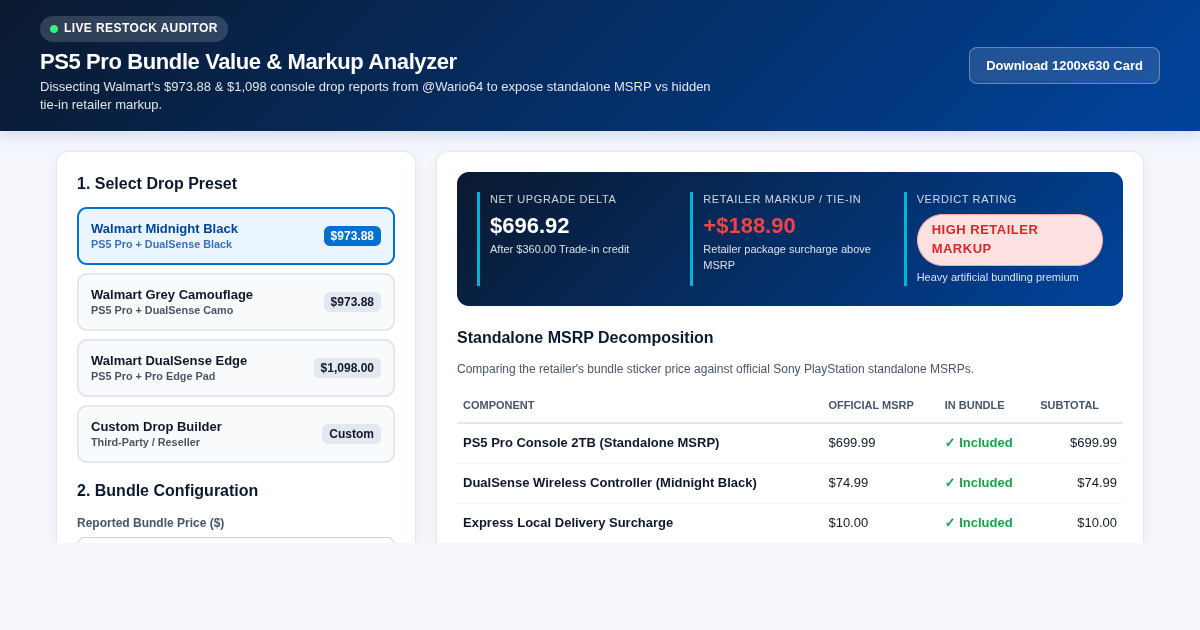The width and height of the screenshot is (1200, 630).
Task: Click the High Retailer Markup verdict pill
Action: (1009, 239)
